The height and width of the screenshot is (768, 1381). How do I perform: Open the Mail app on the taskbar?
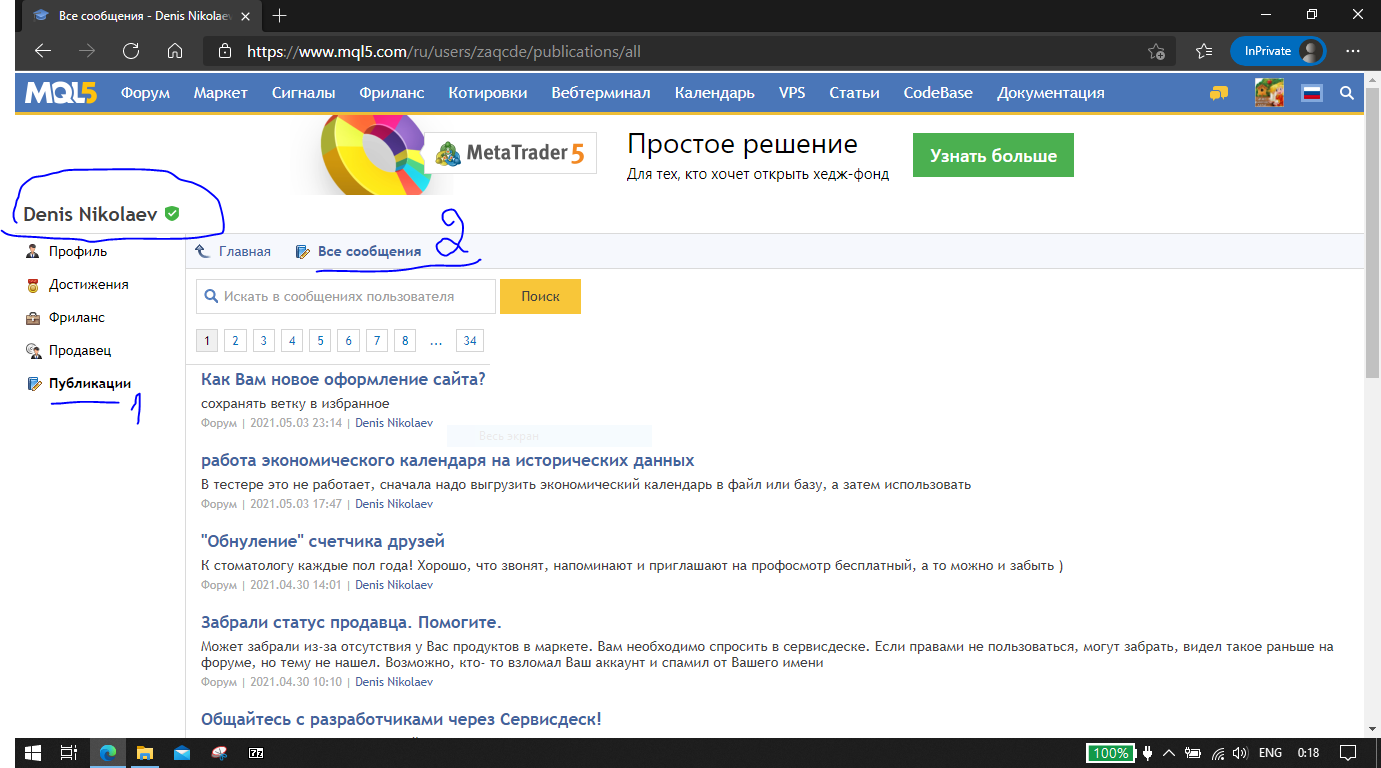point(181,753)
